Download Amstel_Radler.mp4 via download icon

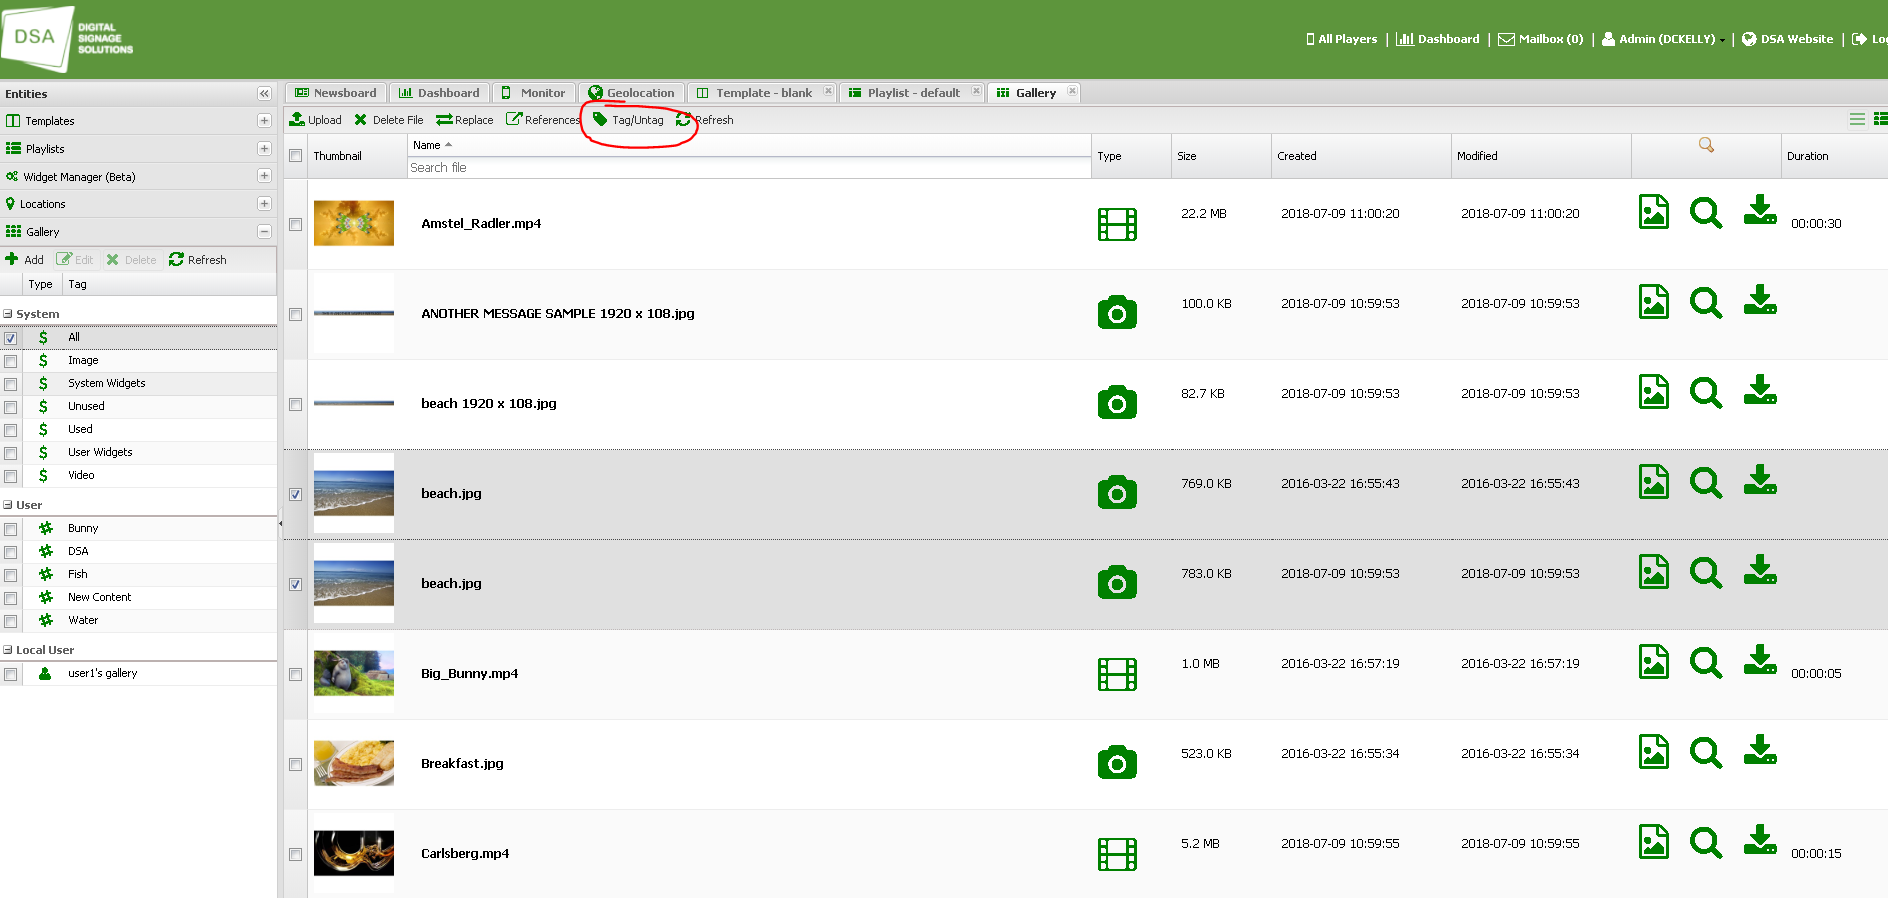[x=1760, y=210]
